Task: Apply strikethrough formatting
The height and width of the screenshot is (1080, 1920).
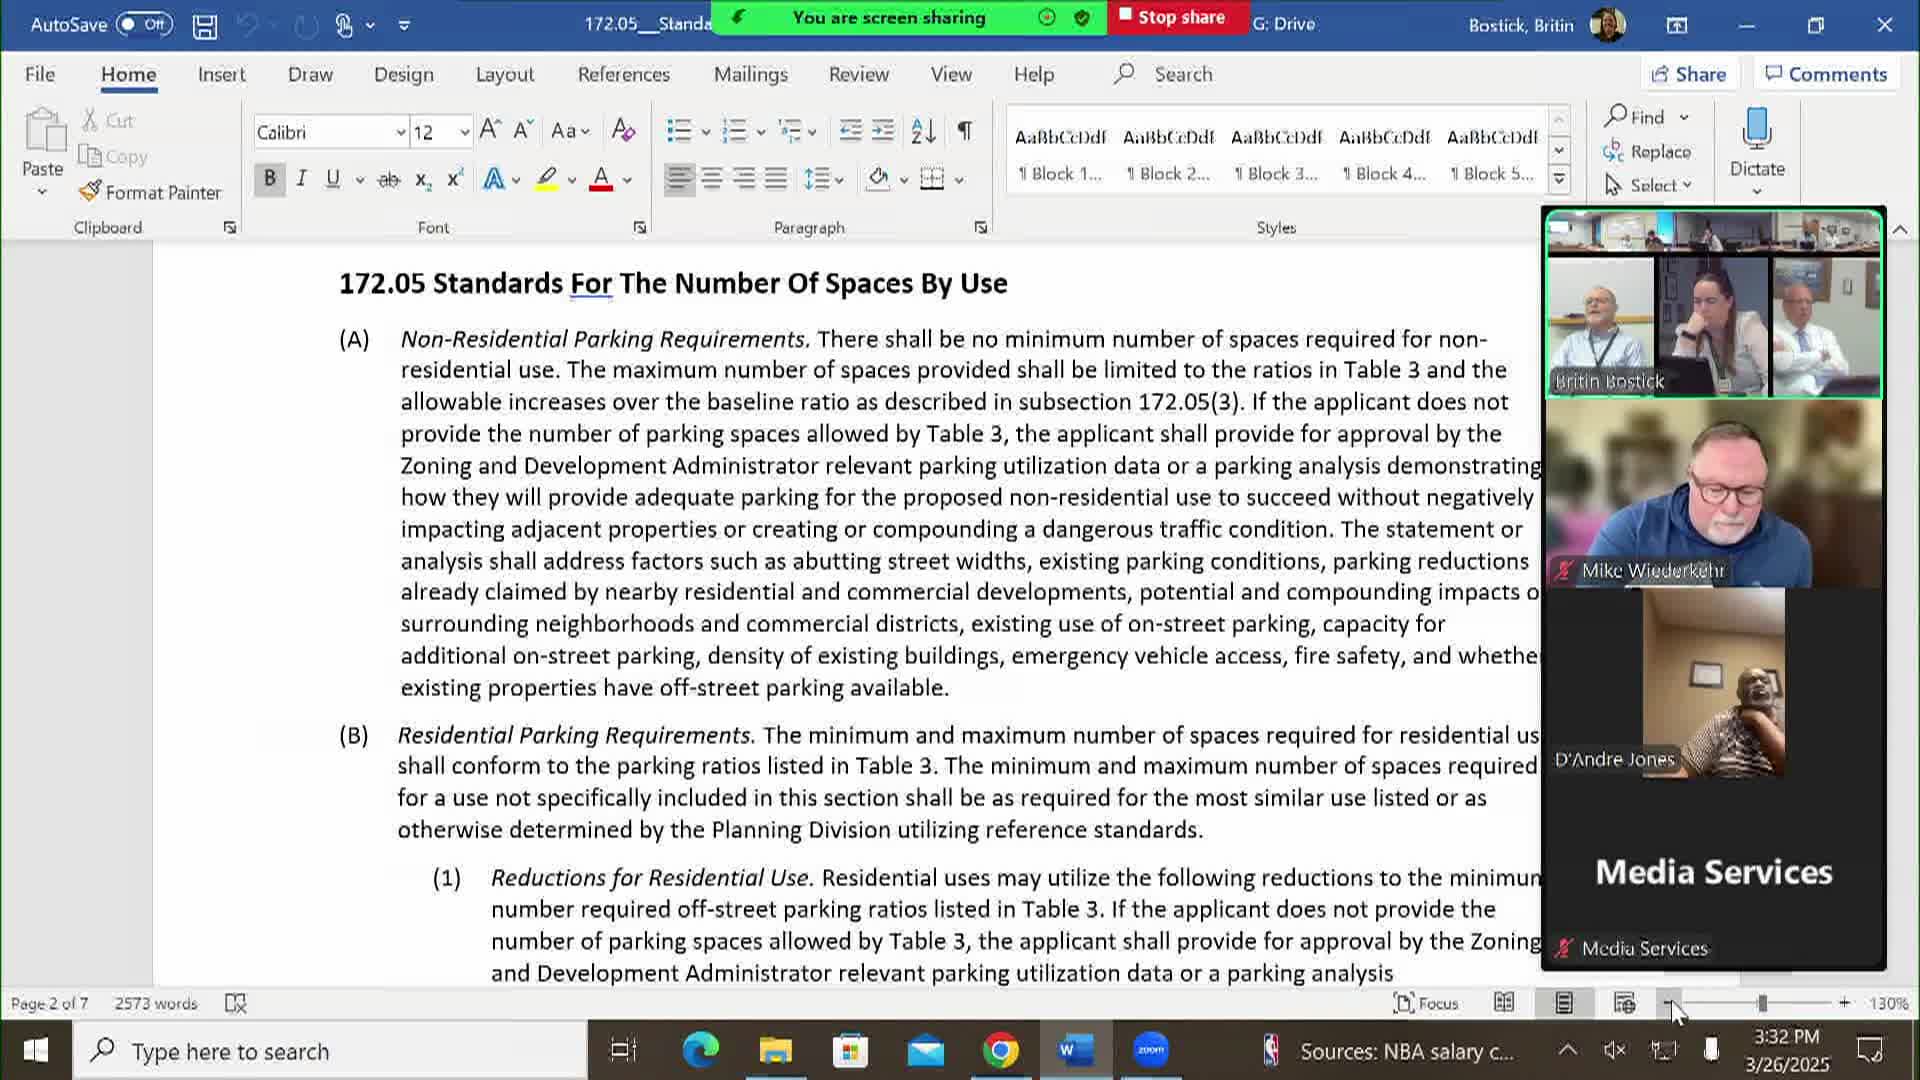Action: pos(388,180)
